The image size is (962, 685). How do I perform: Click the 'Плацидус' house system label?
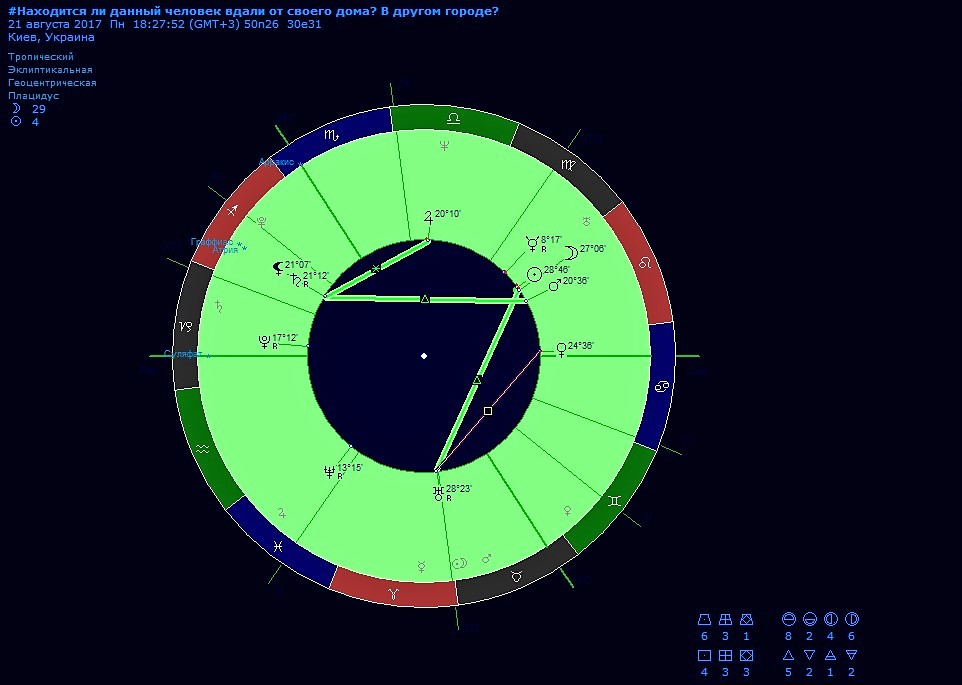pyautogui.click(x=34, y=96)
